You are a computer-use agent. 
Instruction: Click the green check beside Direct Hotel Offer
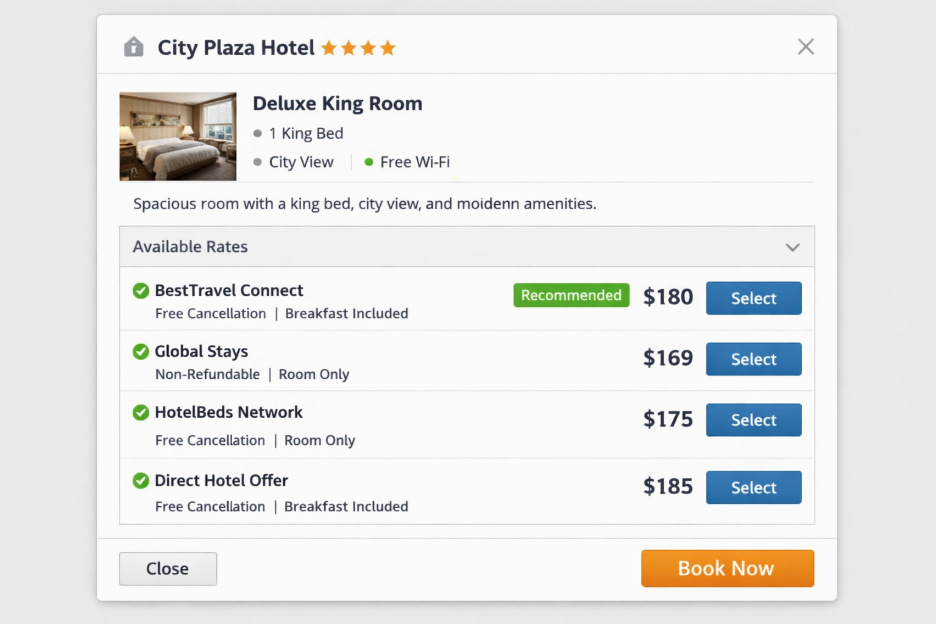141,481
